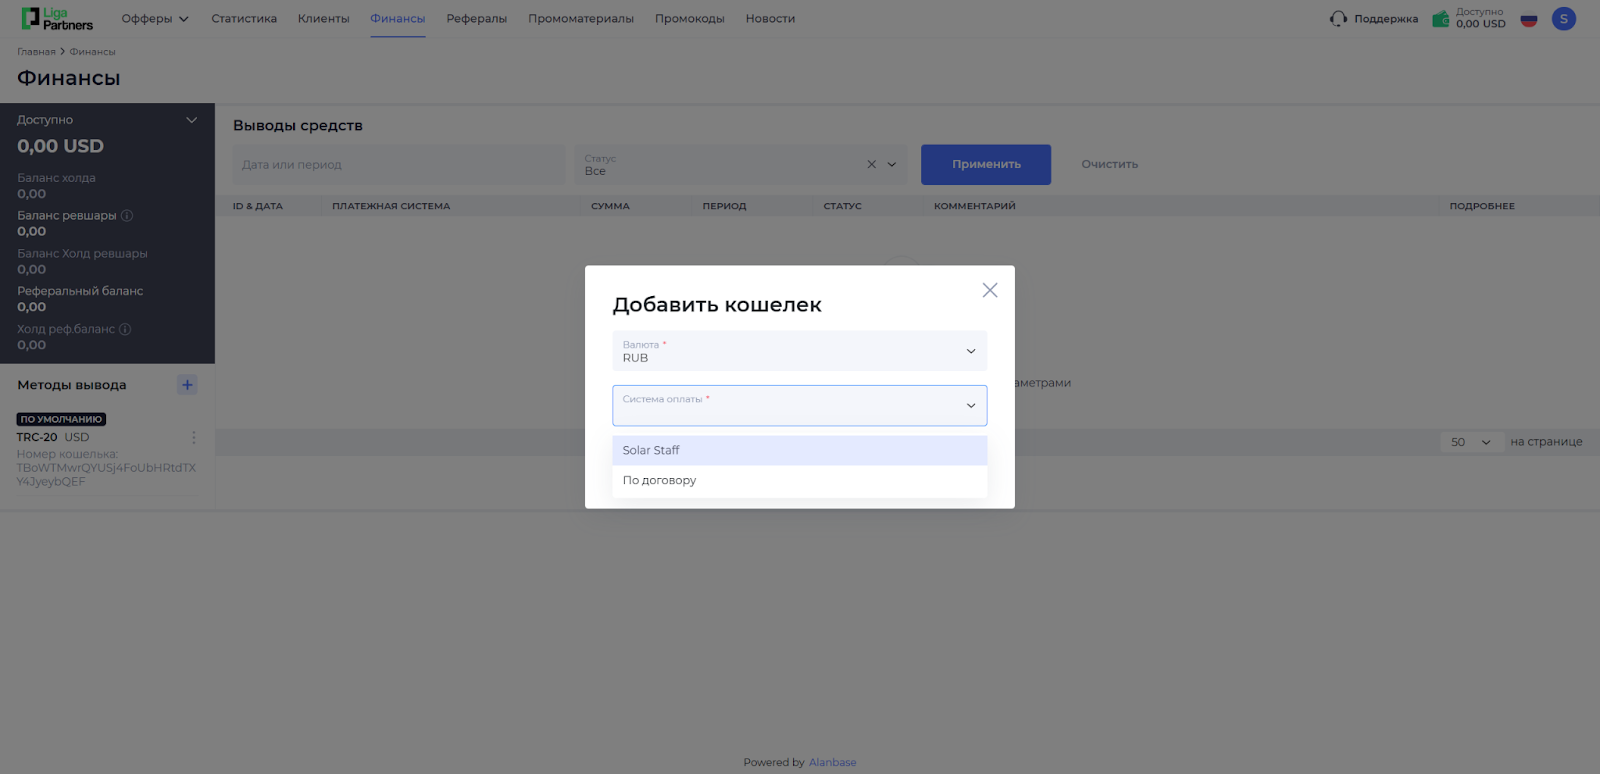Click the Очистить button
Image resolution: width=1600 pixels, height=774 pixels.
1110,164
